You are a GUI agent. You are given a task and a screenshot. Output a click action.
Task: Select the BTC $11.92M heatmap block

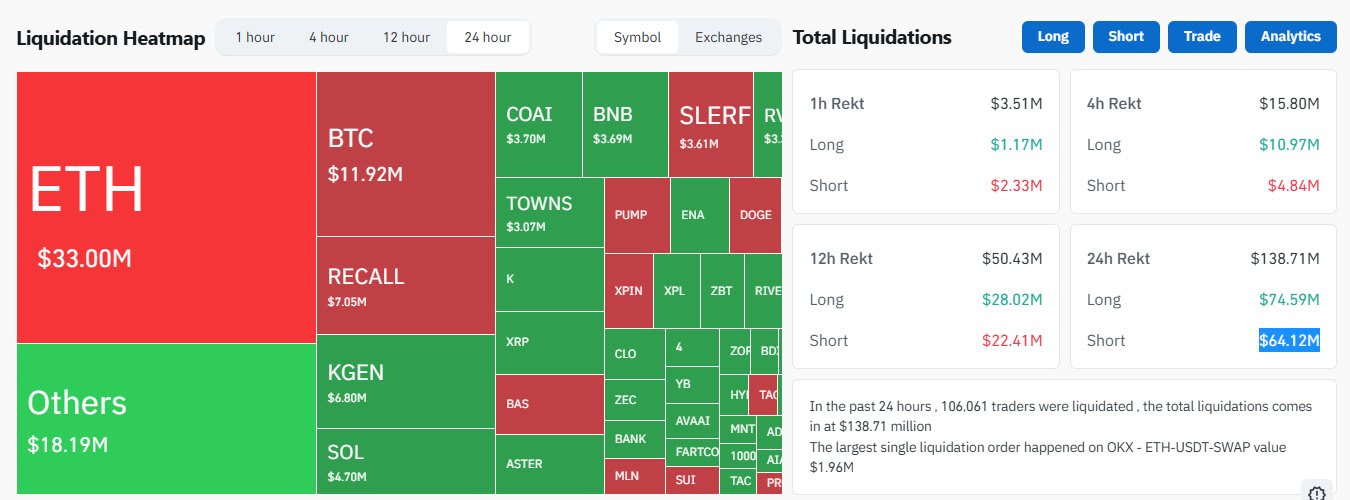click(x=405, y=154)
